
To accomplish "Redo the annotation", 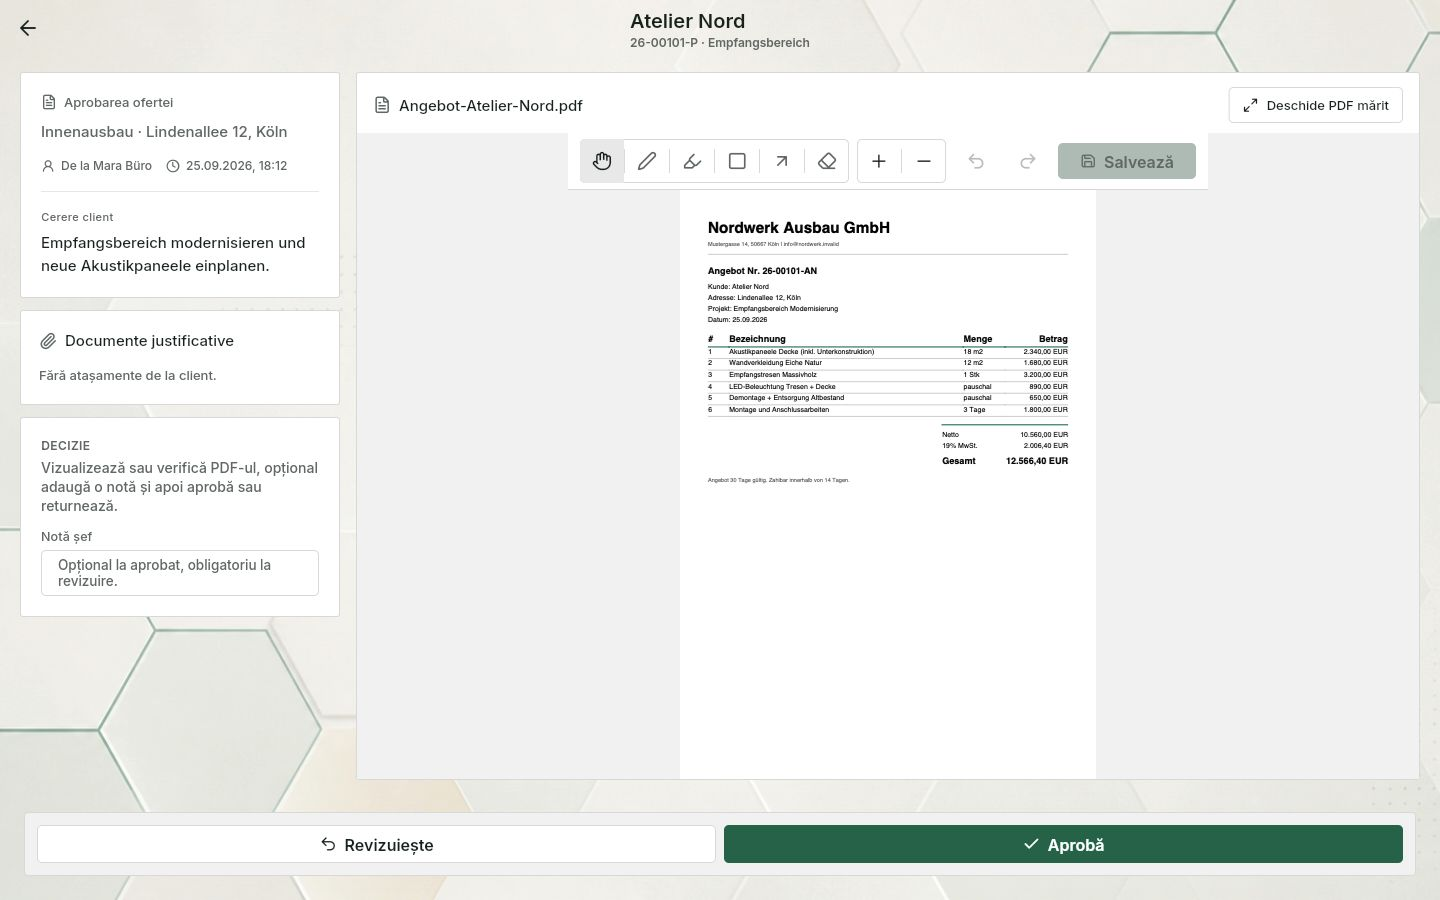I will [1027, 161].
